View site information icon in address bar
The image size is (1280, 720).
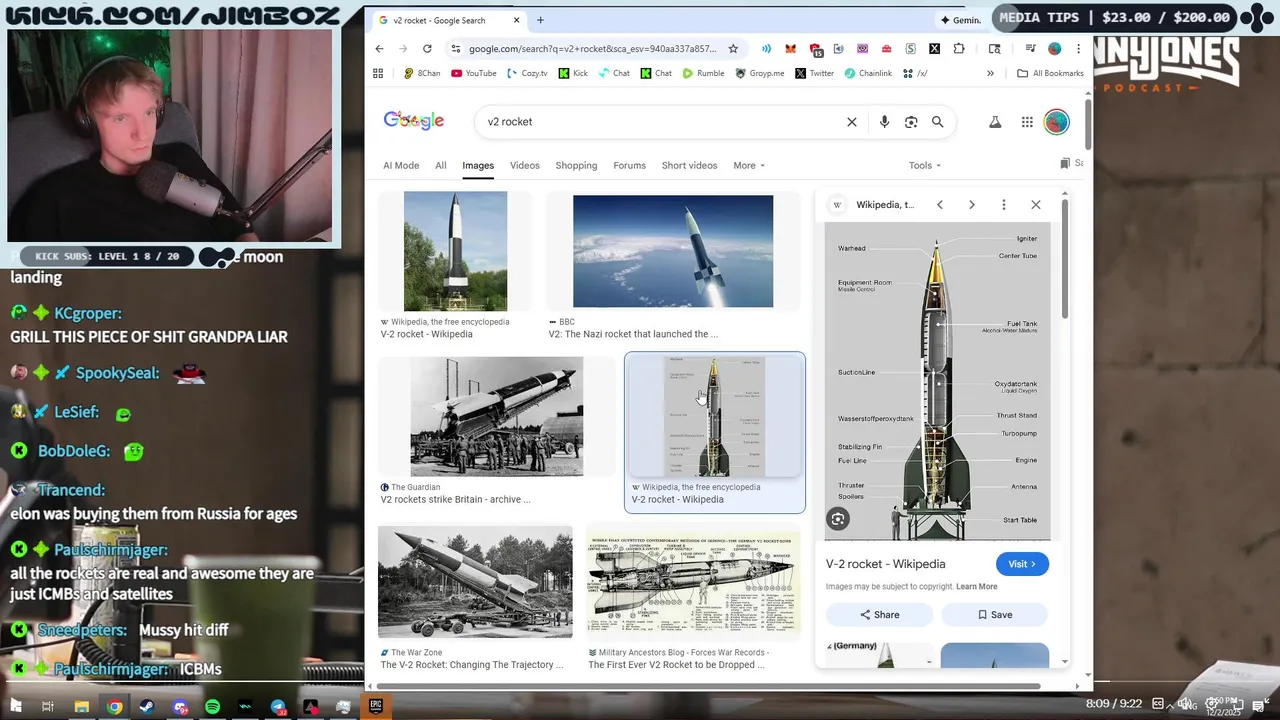pos(456,48)
